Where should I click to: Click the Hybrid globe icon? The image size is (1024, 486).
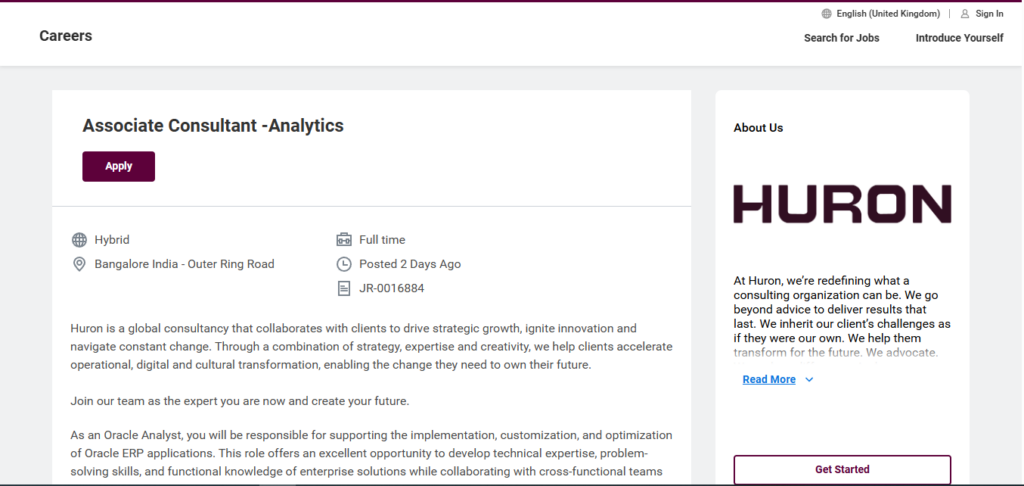pyautogui.click(x=79, y=240)
